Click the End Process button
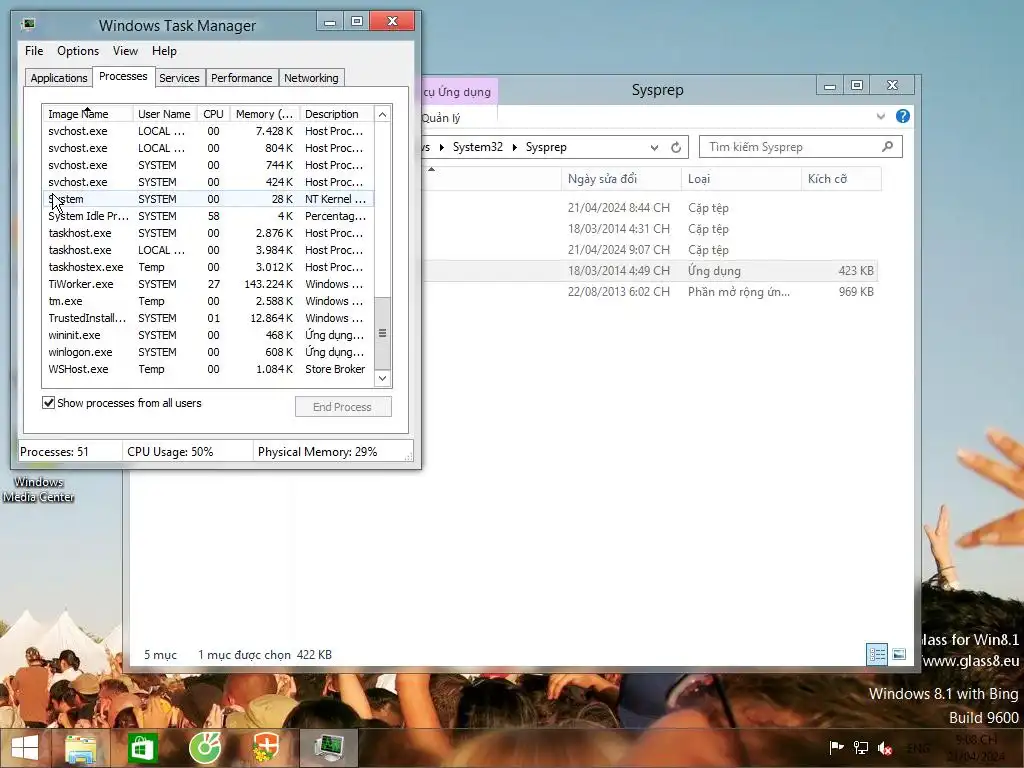This screenshot has height=768, width=1024. 343,407
